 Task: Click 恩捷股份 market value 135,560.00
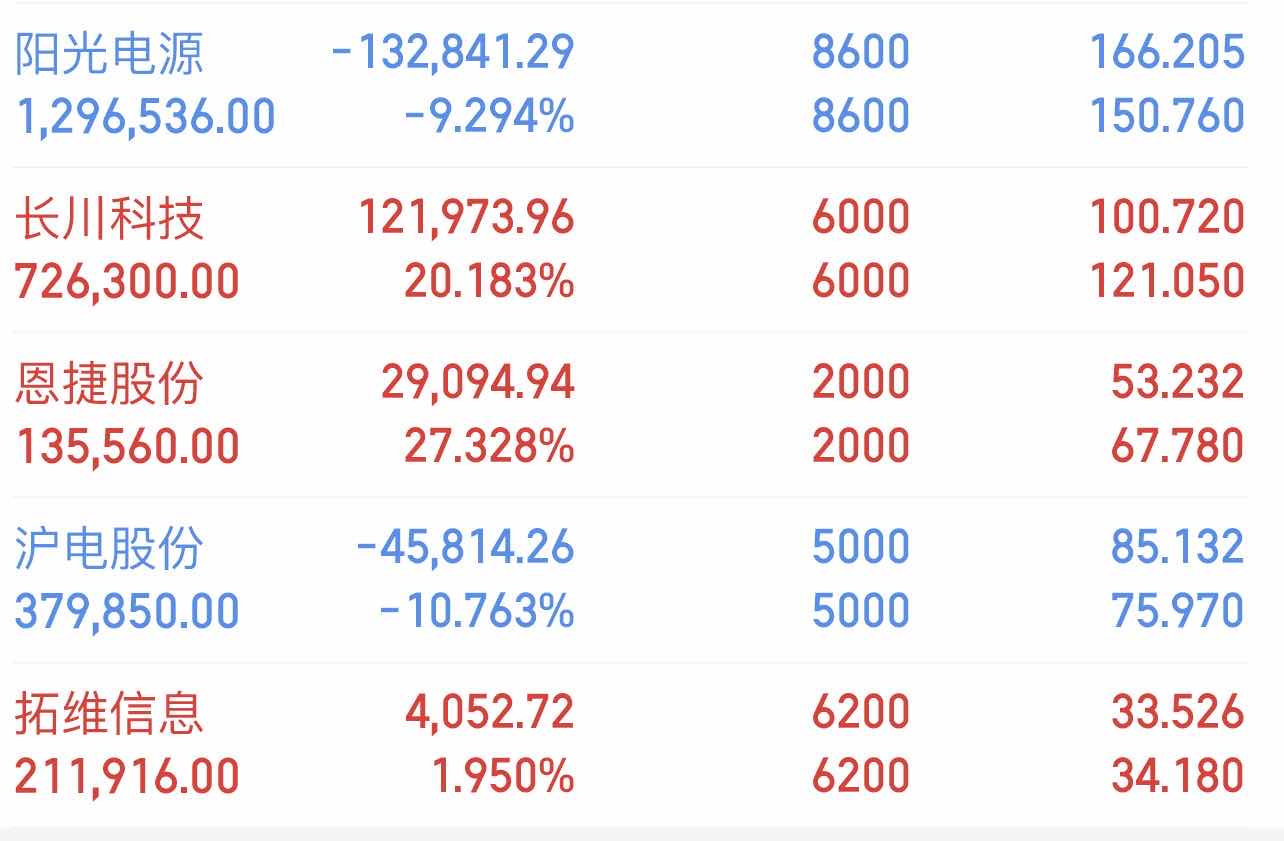[127, 446]
